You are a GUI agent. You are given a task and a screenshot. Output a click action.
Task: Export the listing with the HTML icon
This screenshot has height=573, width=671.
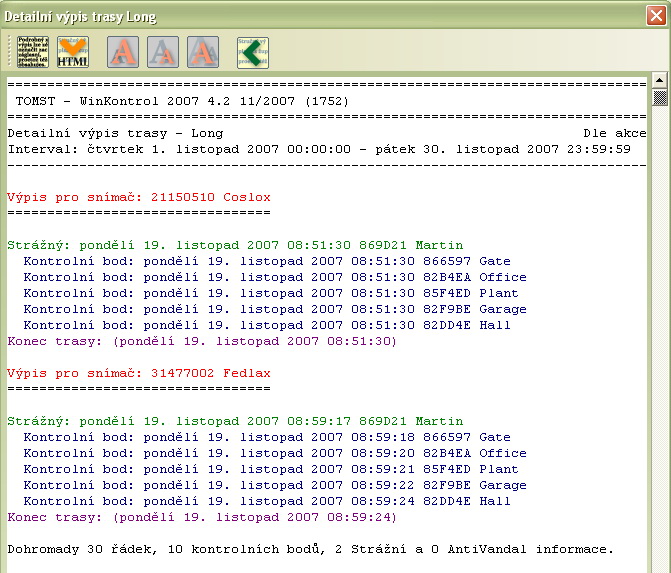pos(72,52)
